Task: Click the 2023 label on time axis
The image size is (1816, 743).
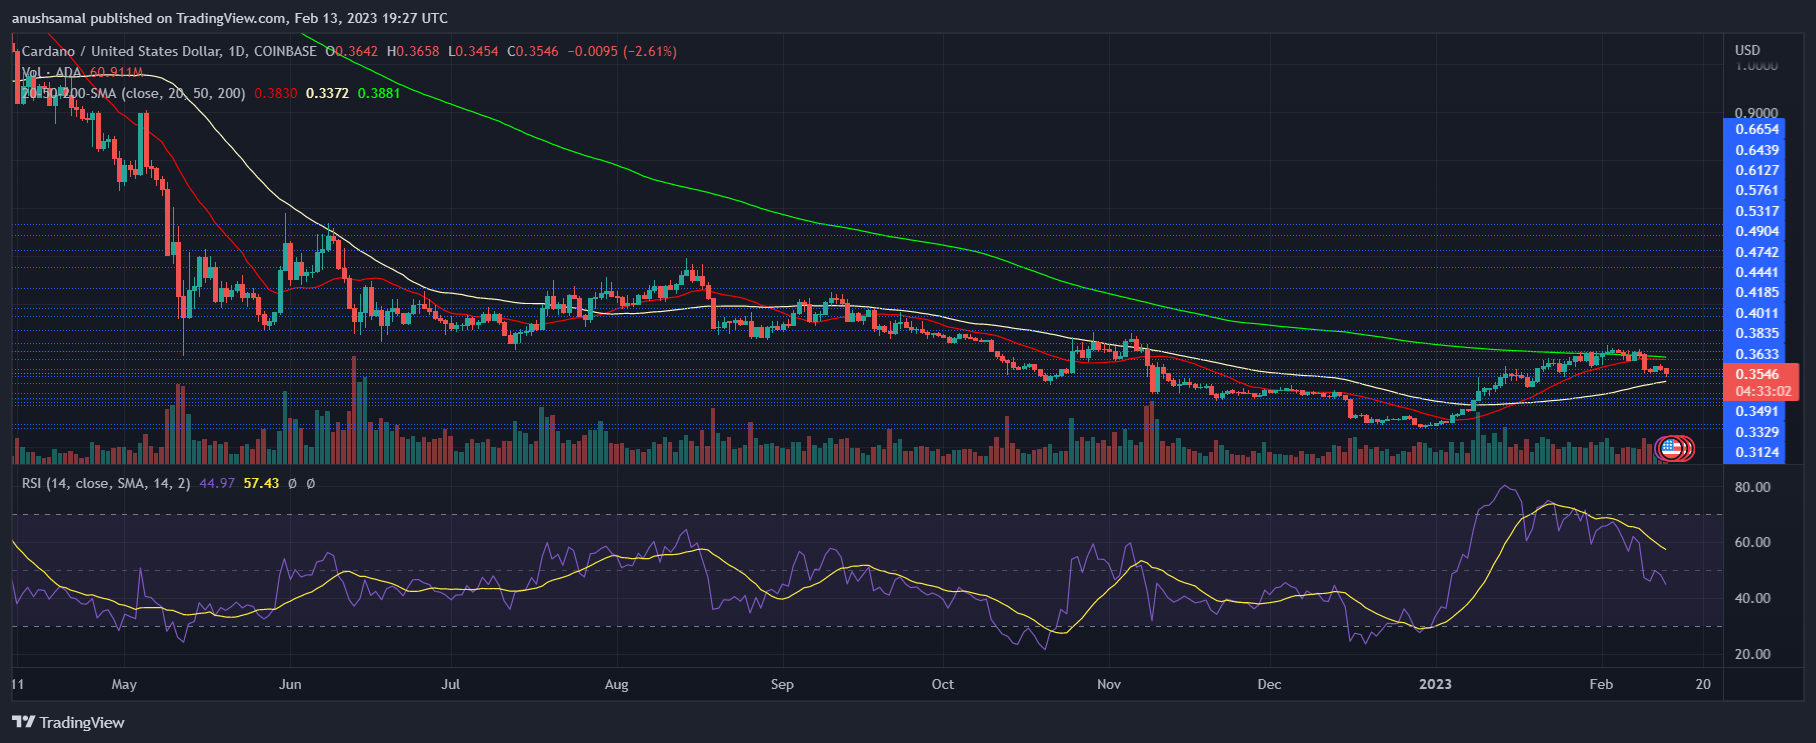Action: pos(1435,684)
